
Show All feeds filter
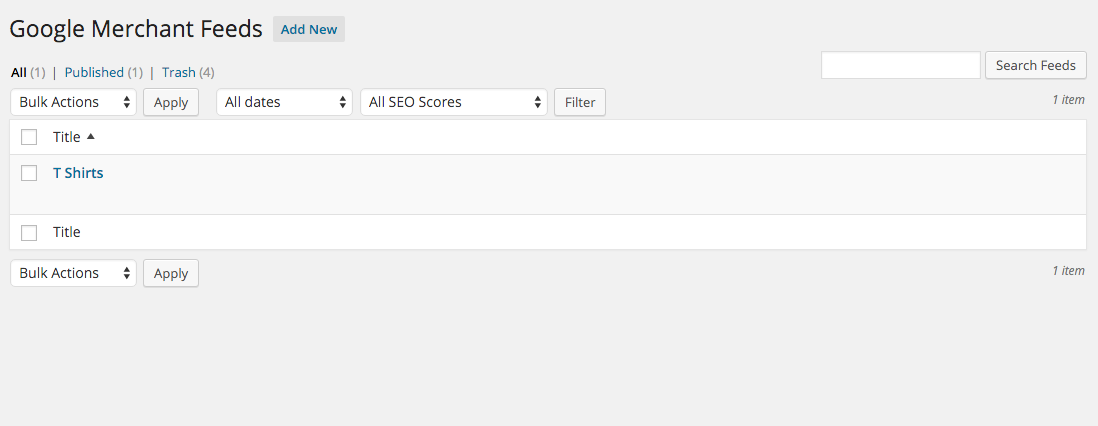19,72
